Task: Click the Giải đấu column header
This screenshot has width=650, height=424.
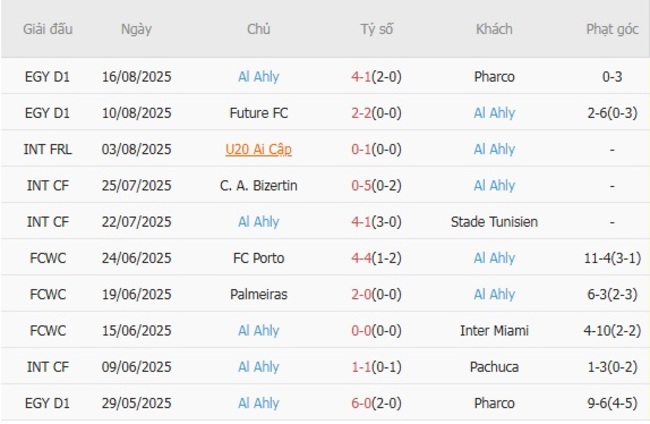Action: (49, 29)
